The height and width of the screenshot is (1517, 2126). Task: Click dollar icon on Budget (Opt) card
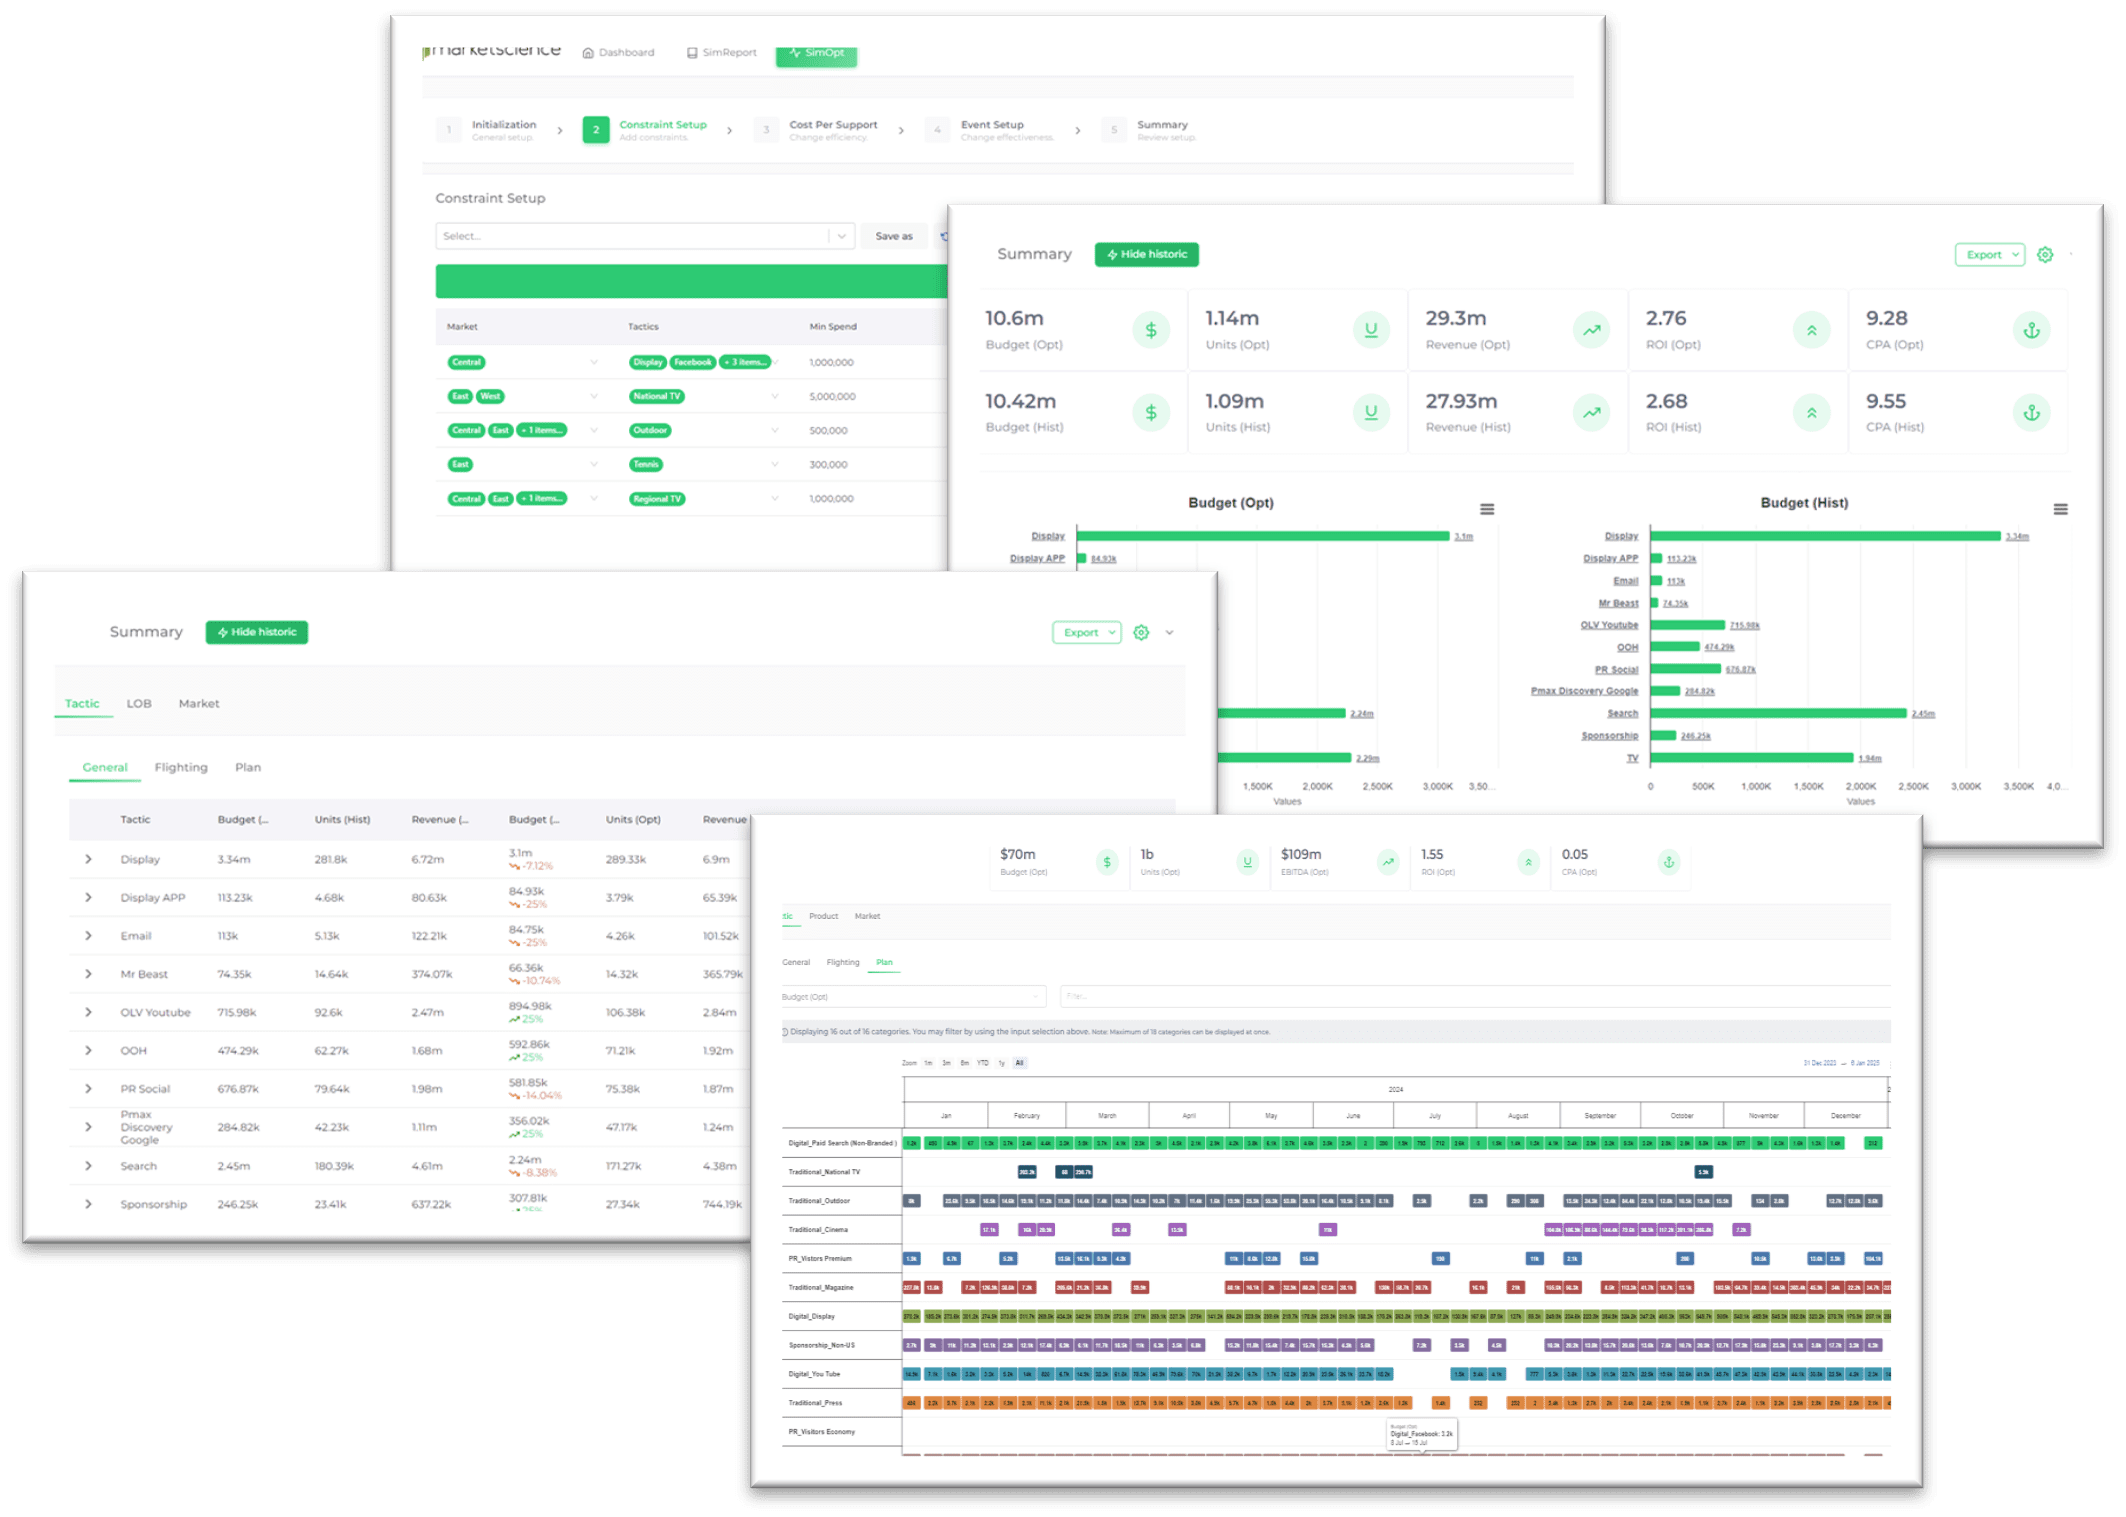1151,330
